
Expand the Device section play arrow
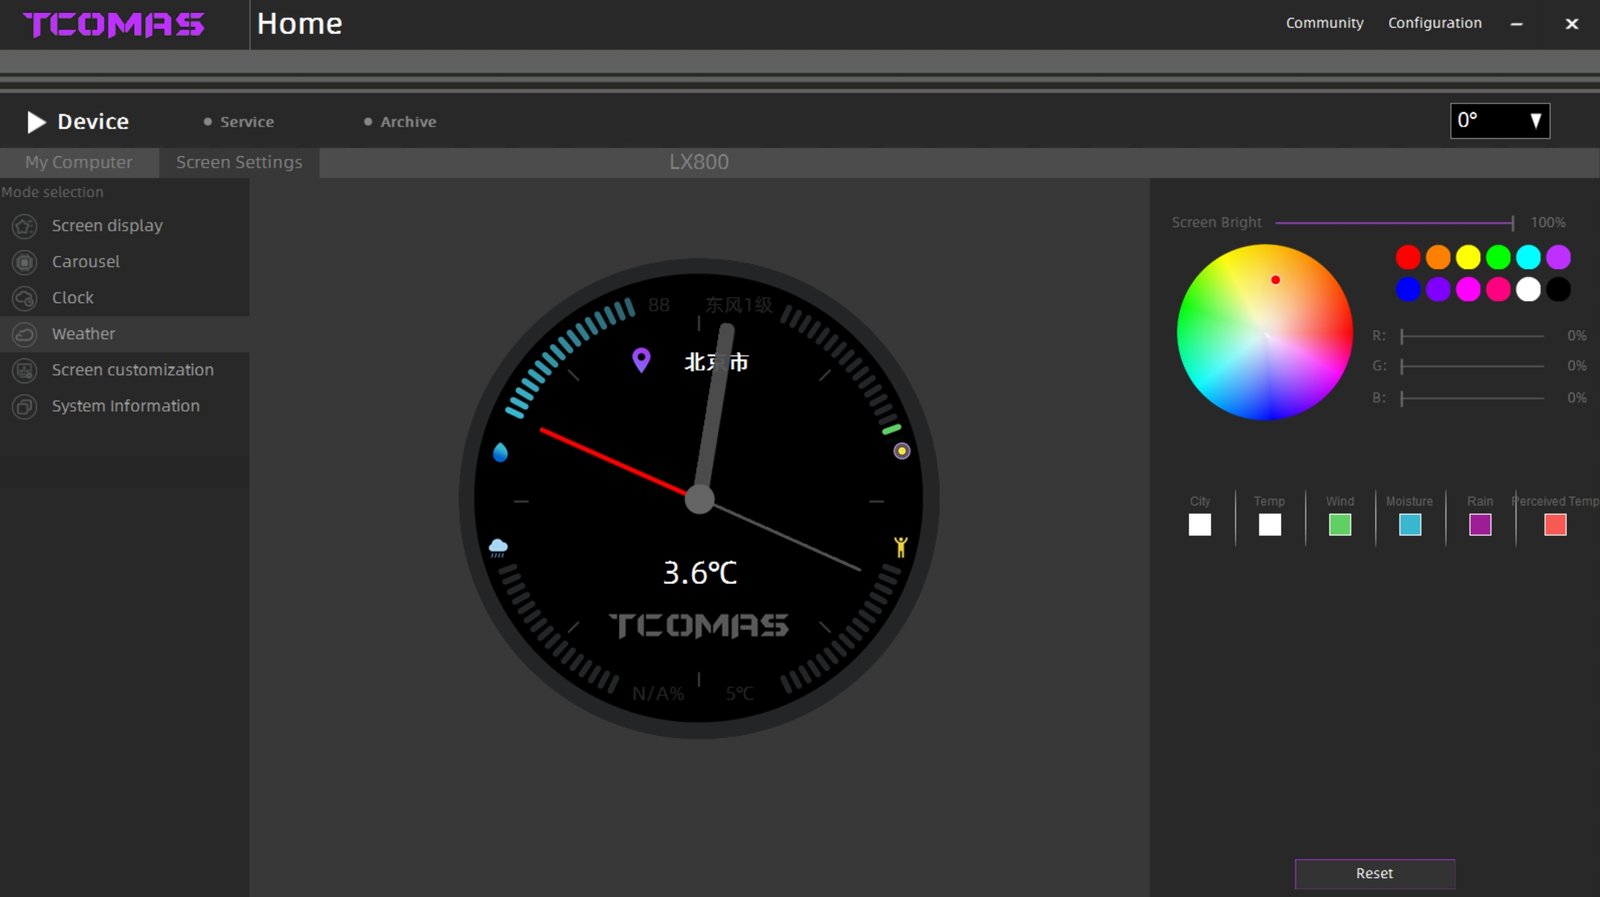click(36, 122)
